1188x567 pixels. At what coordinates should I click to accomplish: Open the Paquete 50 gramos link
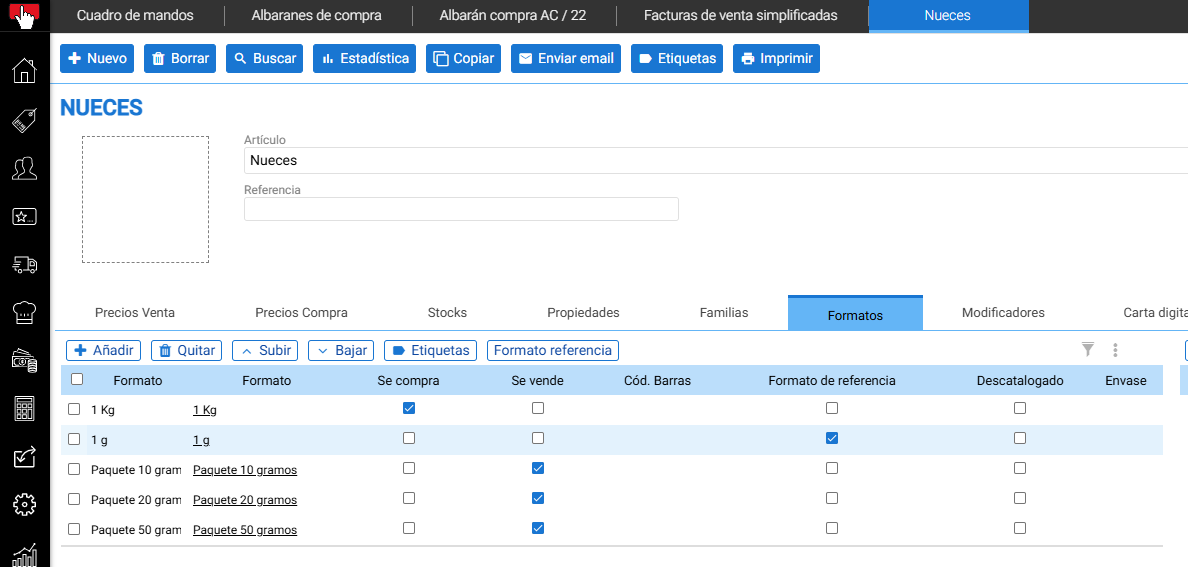click(245, 530)
